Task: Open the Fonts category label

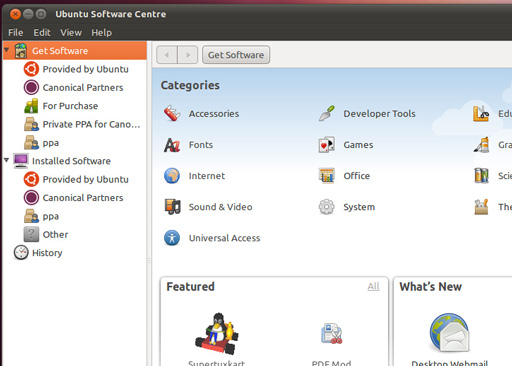Action: click(x=201, y=145)
